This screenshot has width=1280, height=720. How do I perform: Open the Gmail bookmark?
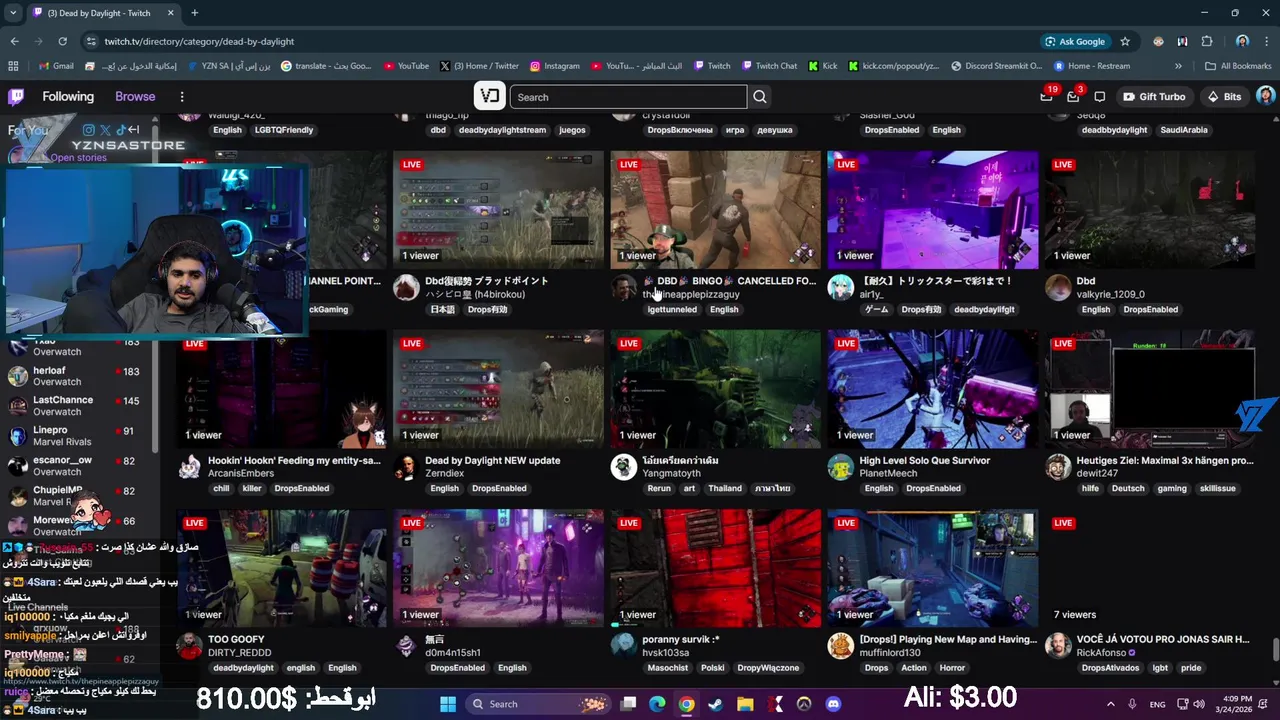[x=56, y=66]
